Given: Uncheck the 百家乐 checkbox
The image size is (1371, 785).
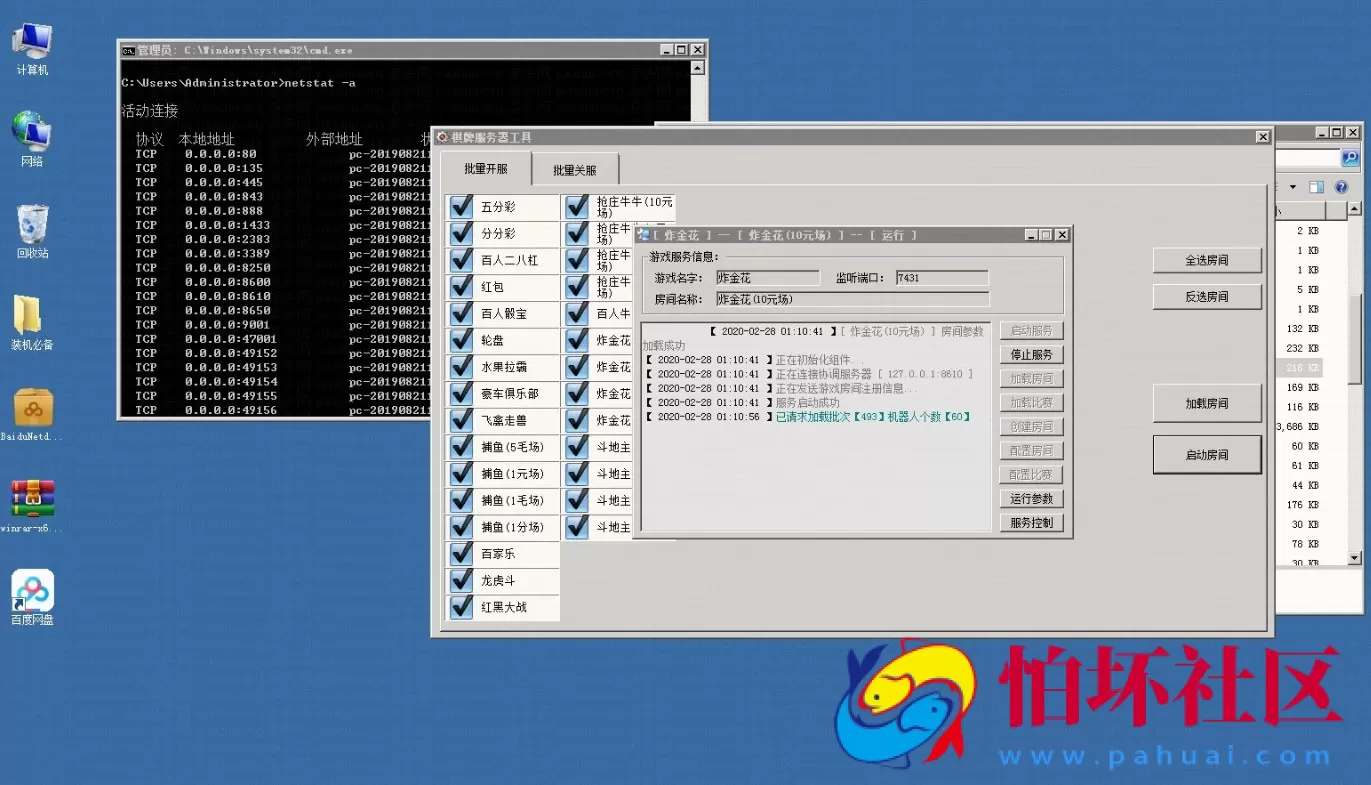Looking at the screenshot, I should [462, 554].
